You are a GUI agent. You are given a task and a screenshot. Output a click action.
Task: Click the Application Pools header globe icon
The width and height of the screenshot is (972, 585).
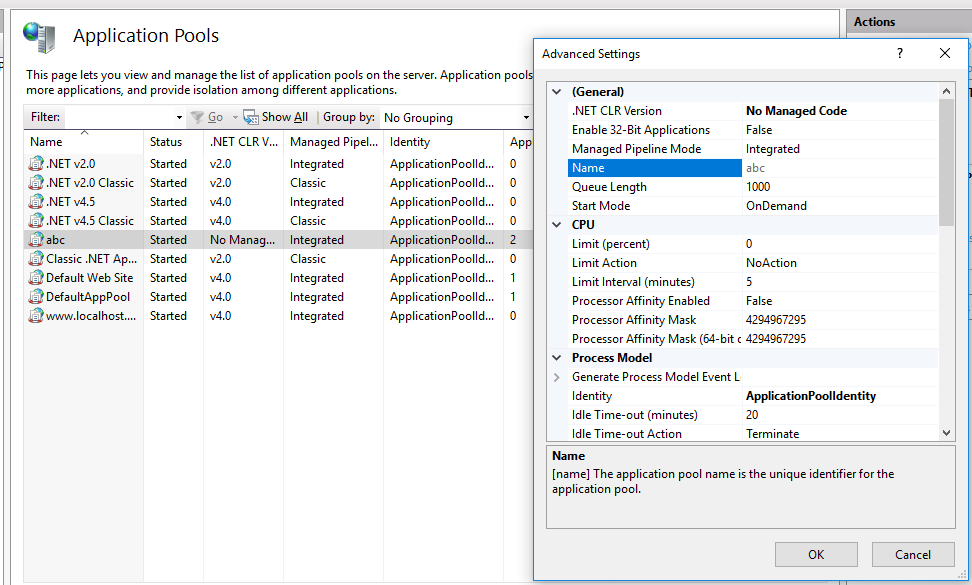tap(40, 37)
